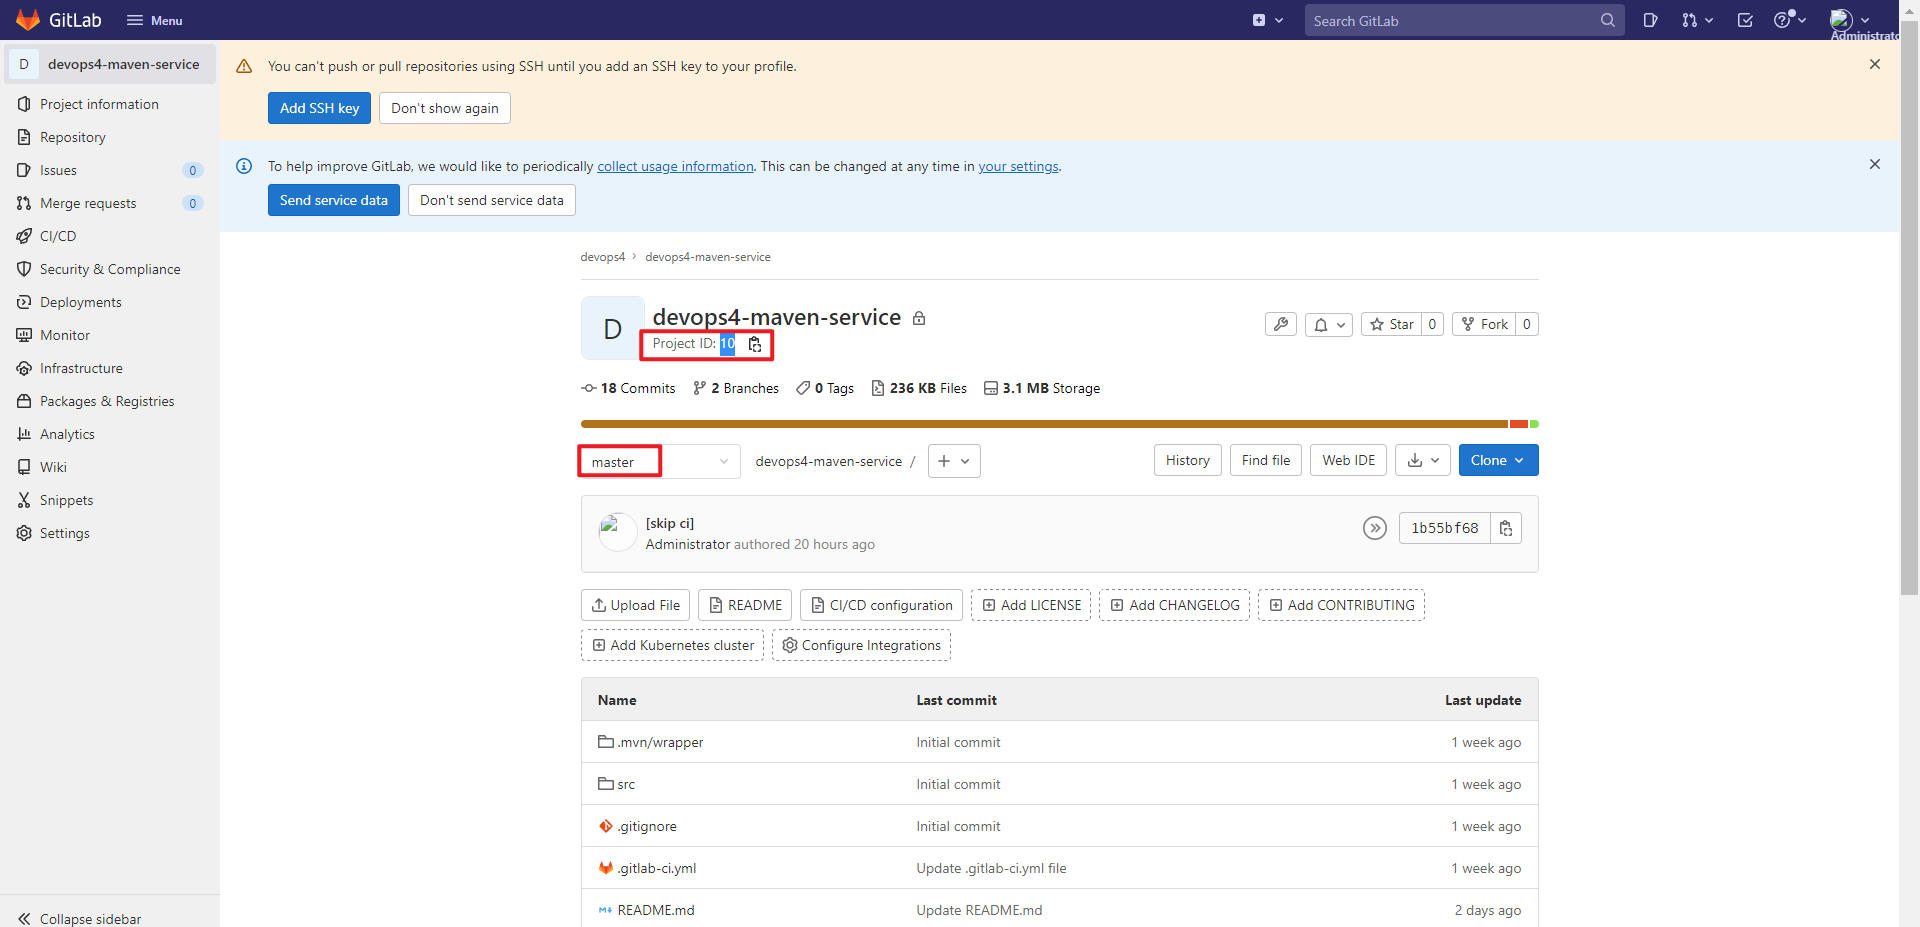Click the search magnifier icon
Image resolution: width=1920 pixels, height=927 pixels.
tap(1607, 20)
